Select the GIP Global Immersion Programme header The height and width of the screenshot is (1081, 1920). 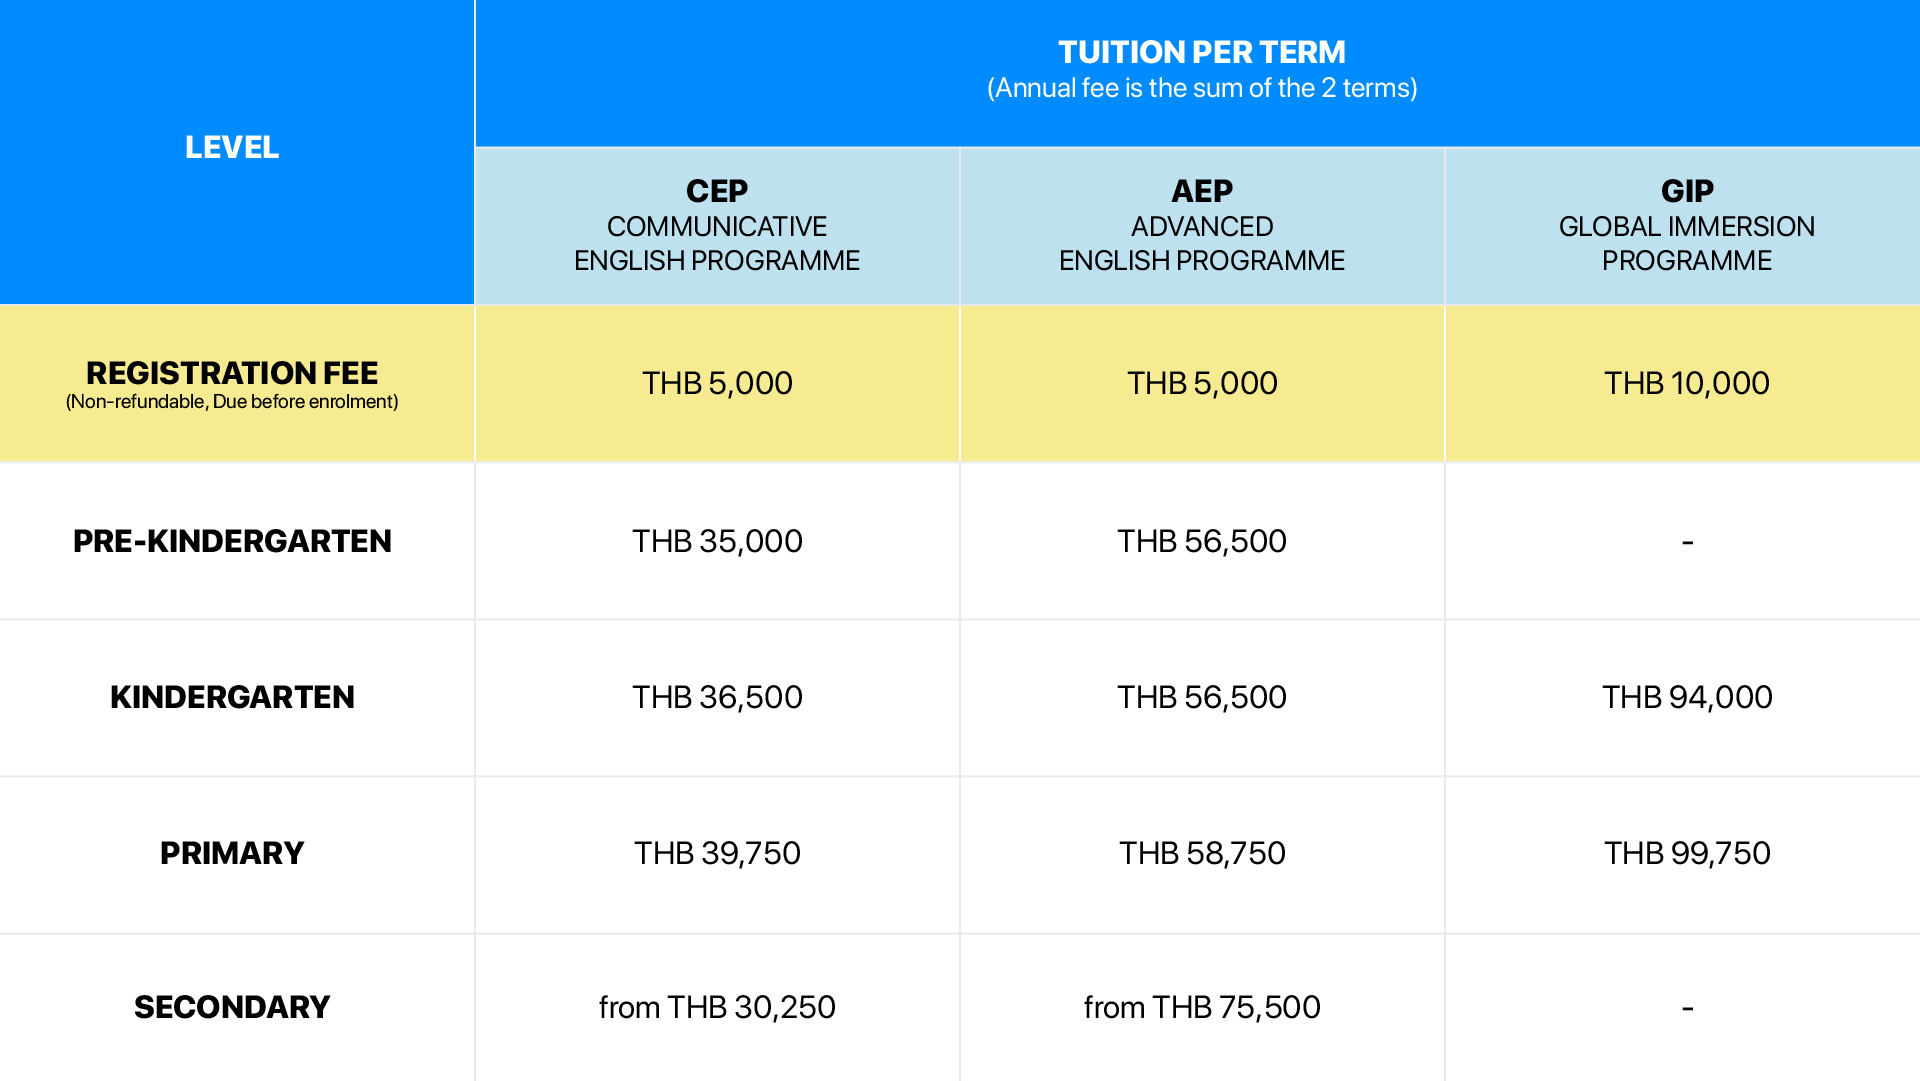click(x=1686, y=226)
